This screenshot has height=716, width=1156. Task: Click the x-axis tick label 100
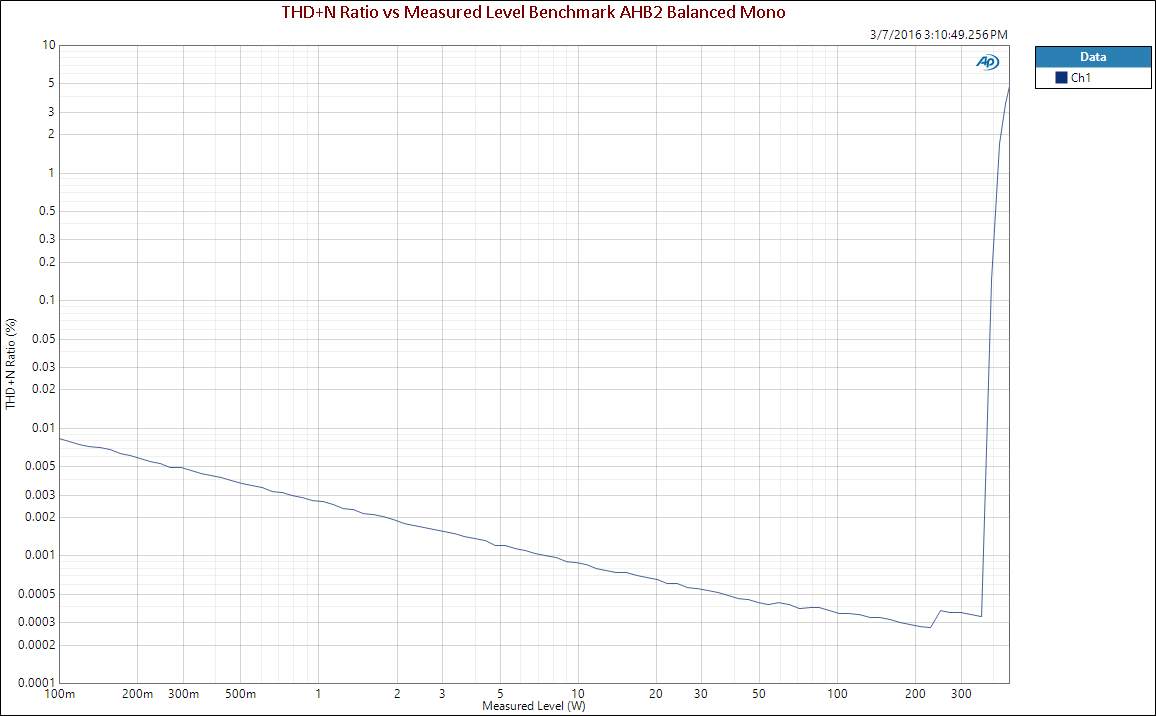[838, 694]
